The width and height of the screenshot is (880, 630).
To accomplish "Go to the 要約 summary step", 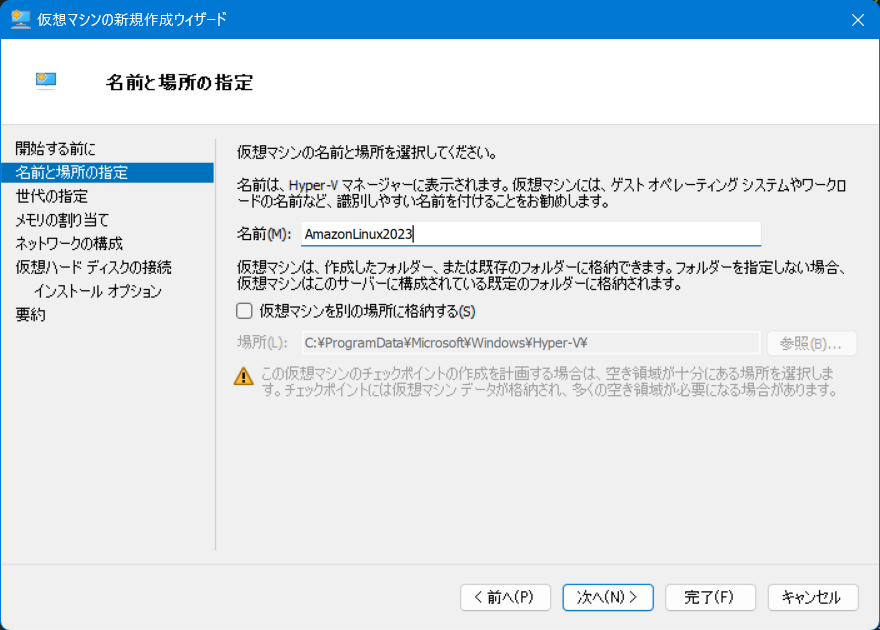I will pyautogui.click(x=30, y=316).
